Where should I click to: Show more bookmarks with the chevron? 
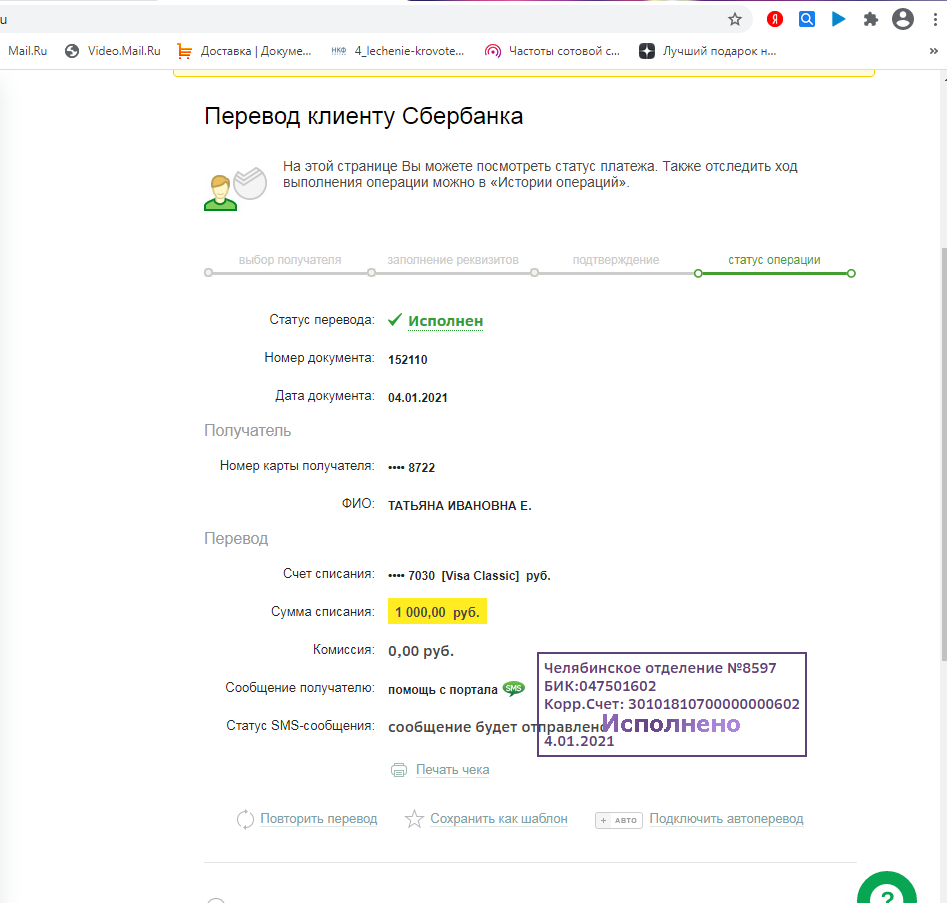[x=933, y=51]
